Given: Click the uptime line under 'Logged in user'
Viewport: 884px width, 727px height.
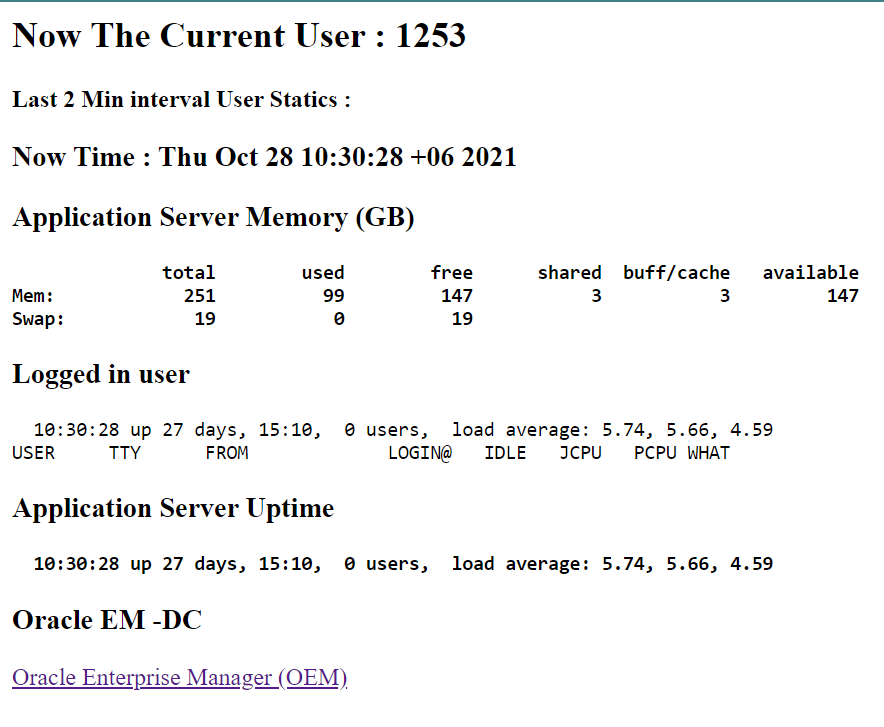Looking at the screenshot, I should point(403,430).
